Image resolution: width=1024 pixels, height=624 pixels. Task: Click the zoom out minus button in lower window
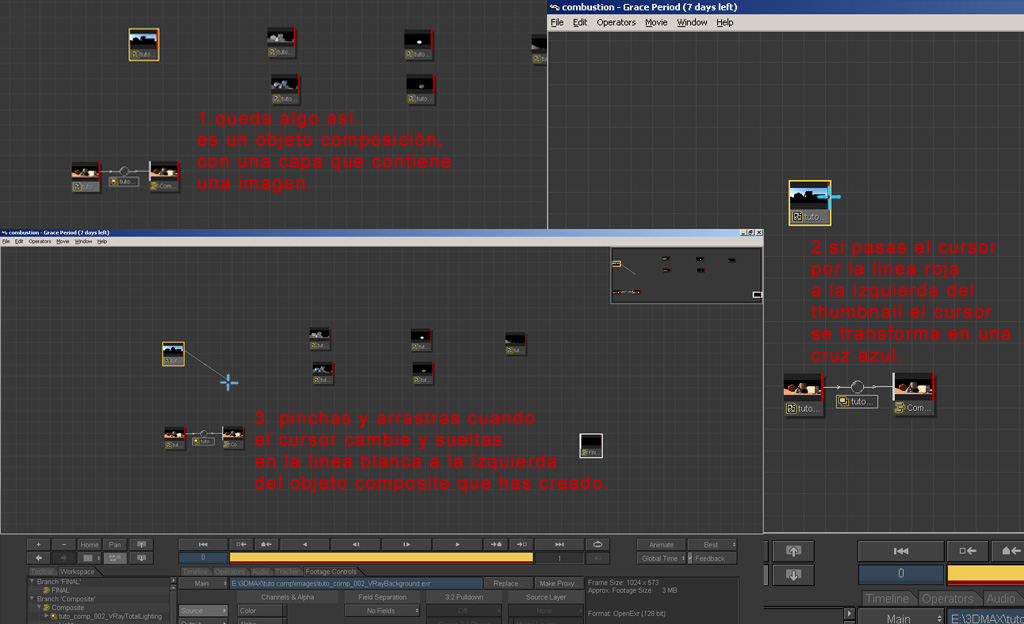point(64,544)
